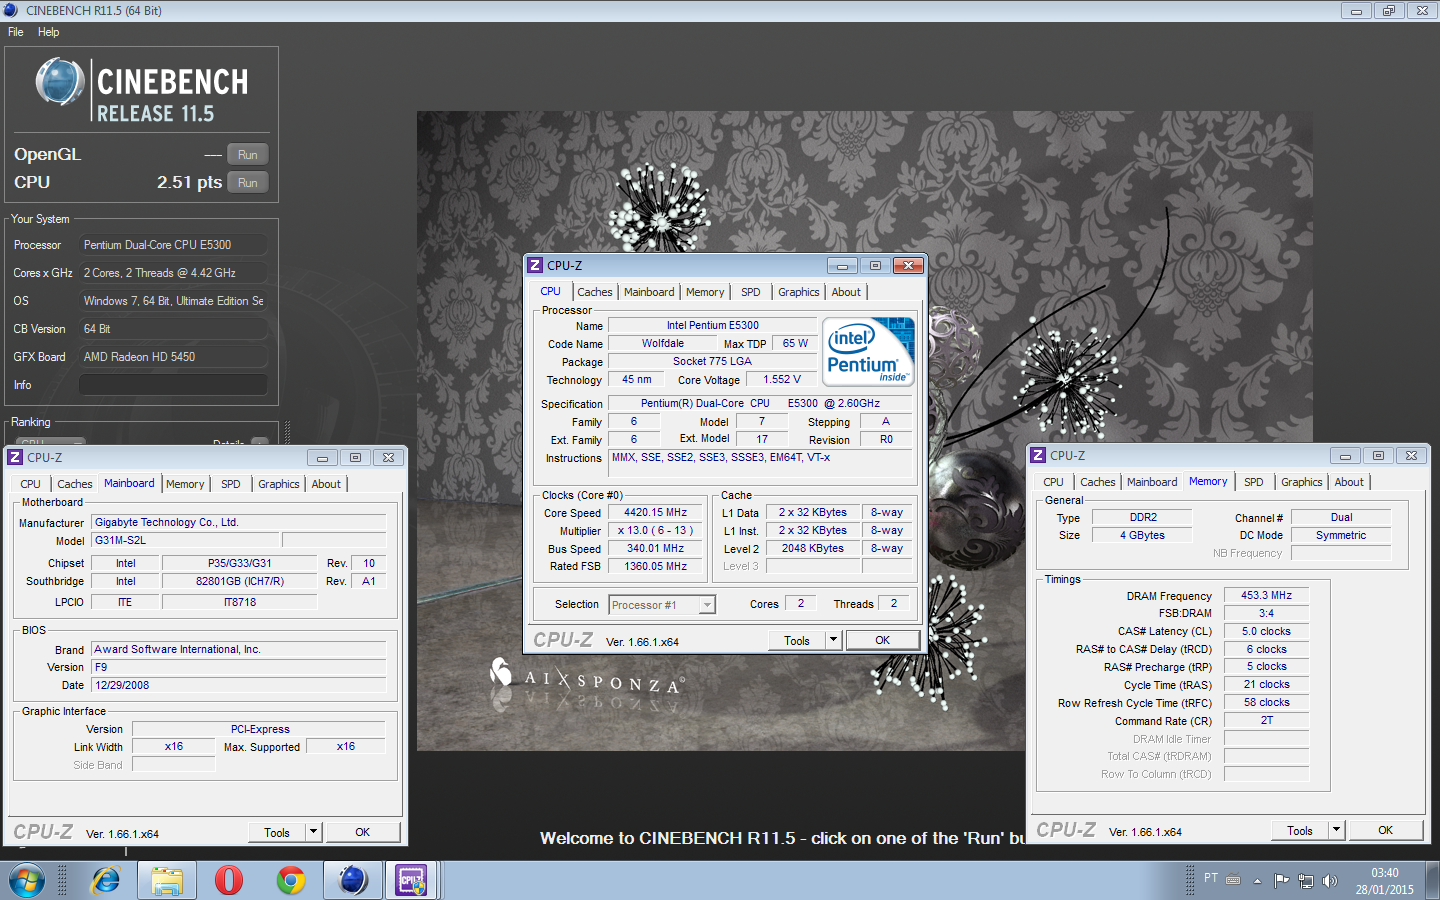Select SPD tab in Memory CPU-Z window
The image size is (1440, 900).
click(1254, 482)
